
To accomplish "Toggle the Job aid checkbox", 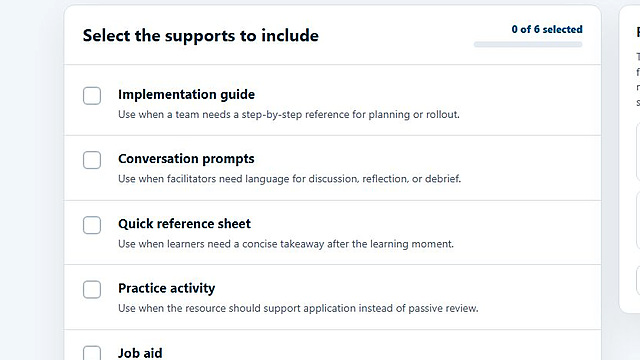I will 92,353.
